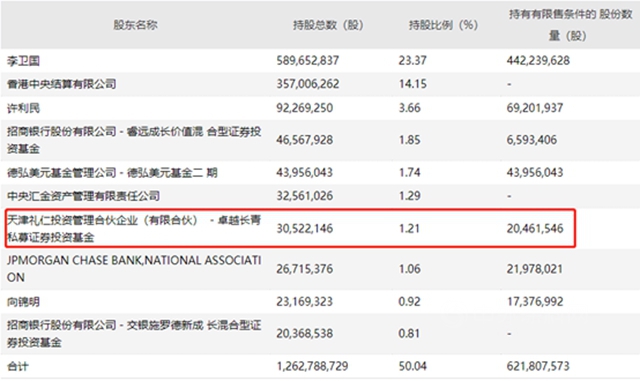This screenshot has height=381, width=640.
Task: Select the percentage 3.66
Action: [409, 108]
